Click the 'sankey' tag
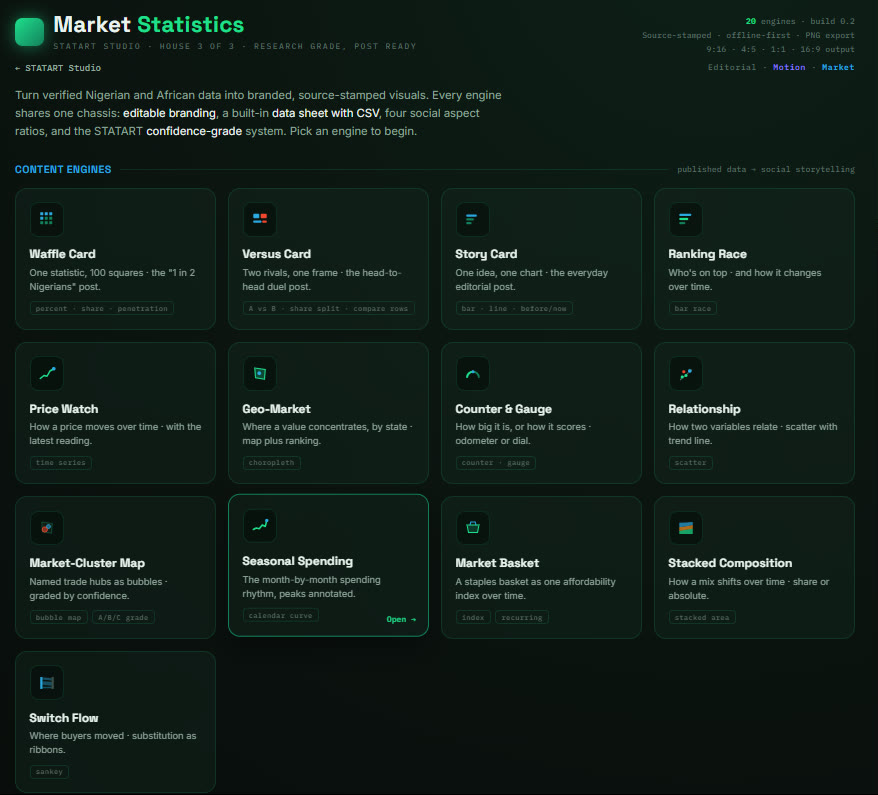This screenshot has width=878, height=795. coord(49,771)
